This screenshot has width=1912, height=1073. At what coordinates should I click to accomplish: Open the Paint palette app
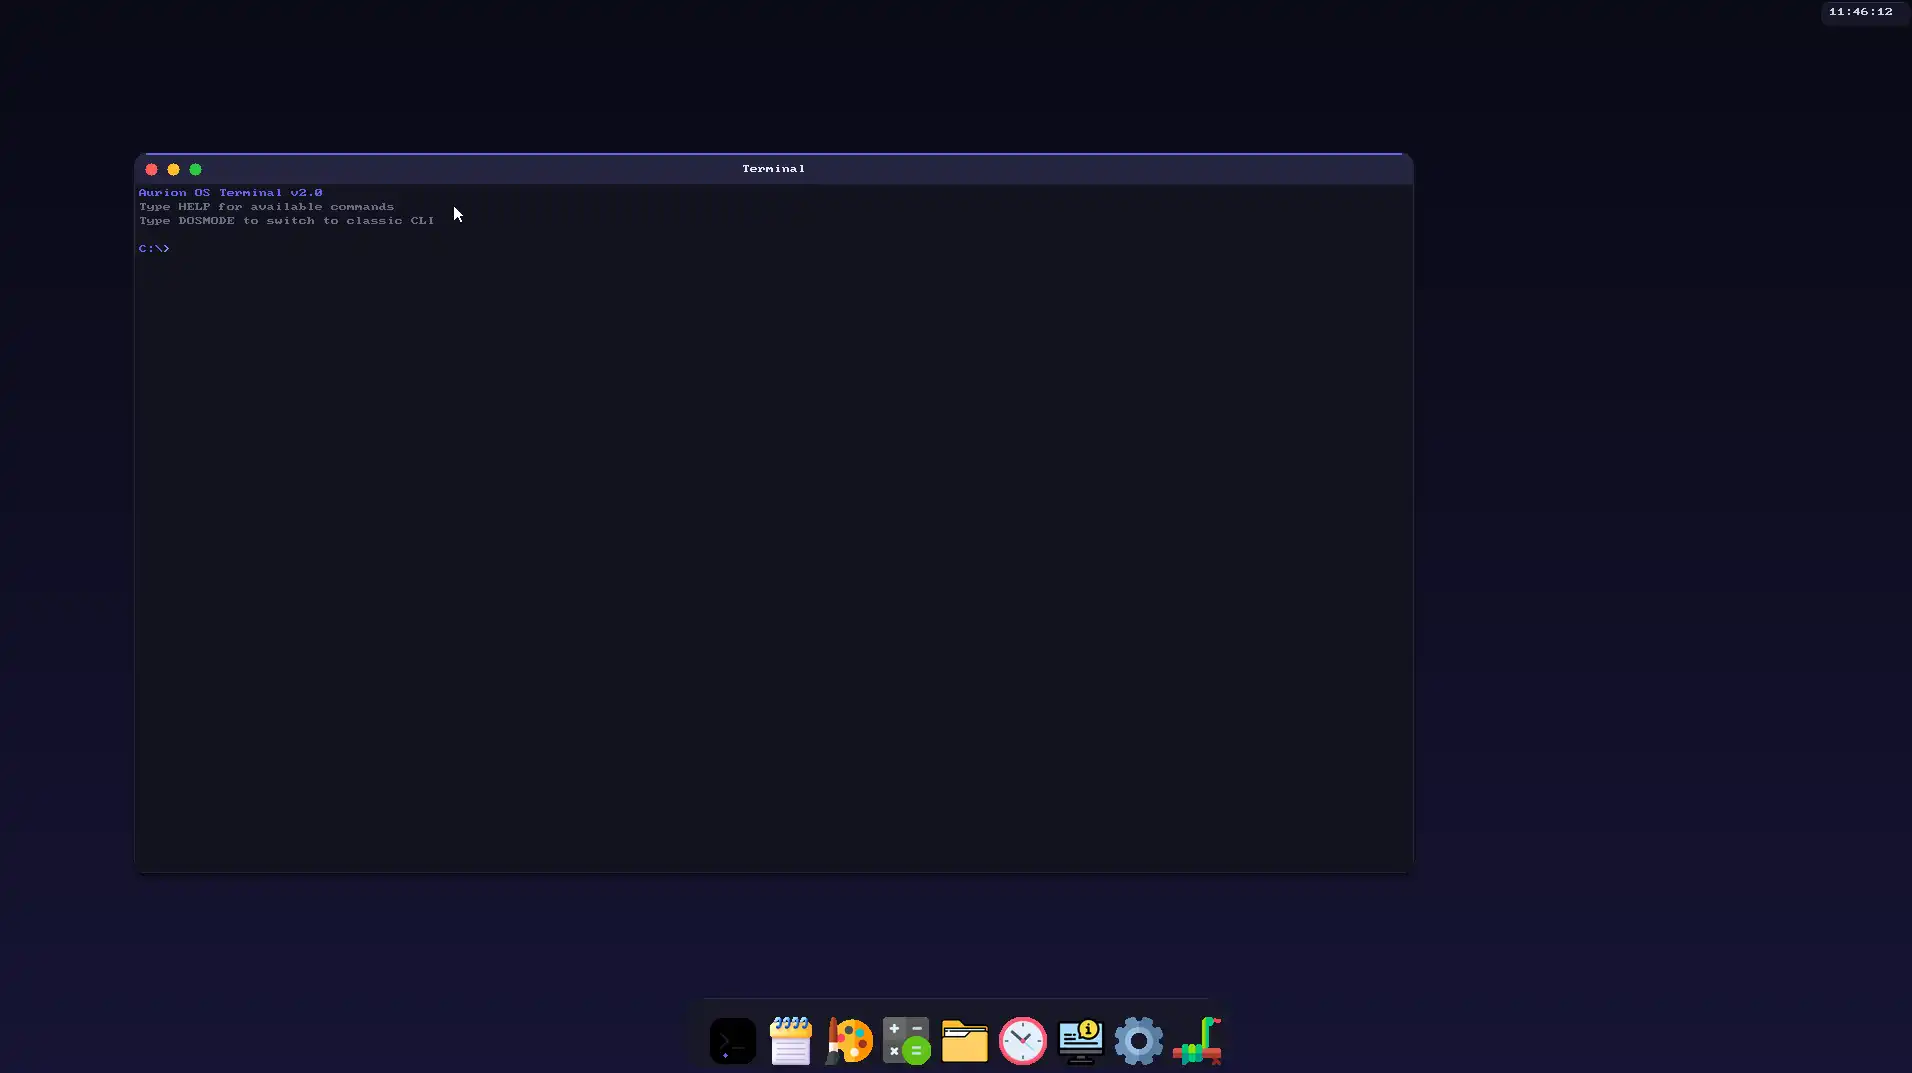(848, 1041)
